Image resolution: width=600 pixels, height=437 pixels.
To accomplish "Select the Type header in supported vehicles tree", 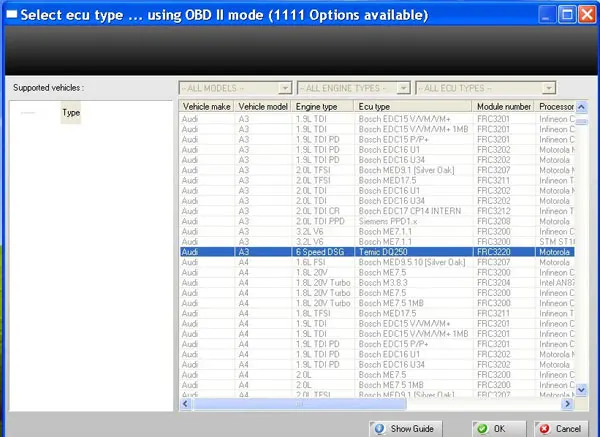I will (x=71, y=113).
